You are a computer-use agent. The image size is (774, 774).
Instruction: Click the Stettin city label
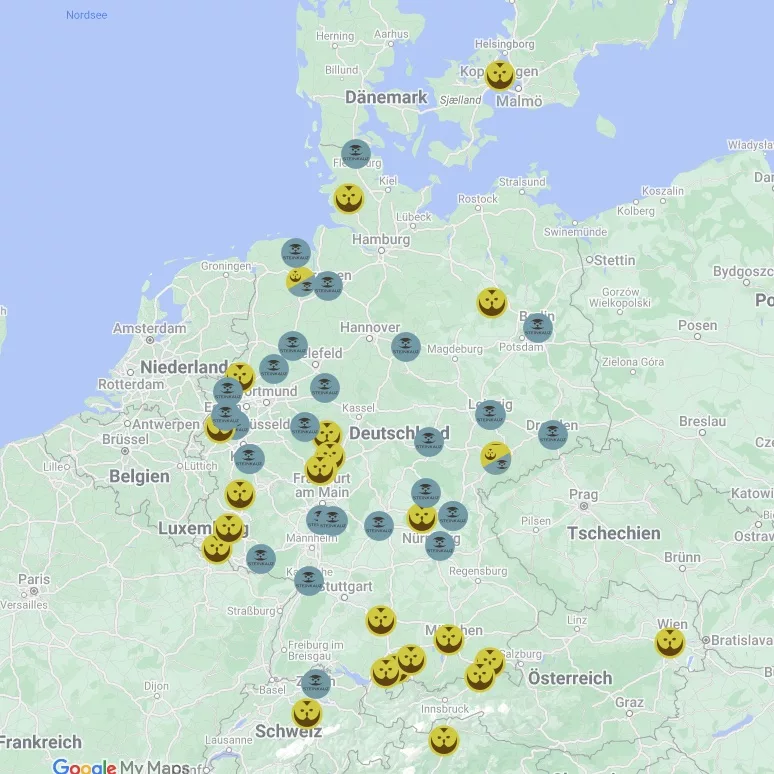click(x=614, y=260)
